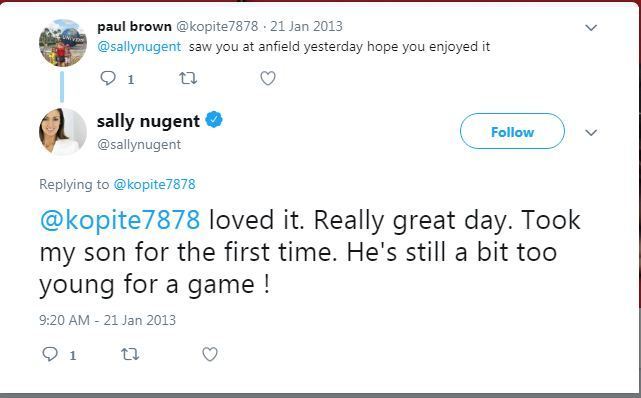Click reply icon on paul brown's tweet
641x398 pixels.
(x=108, y=78)
